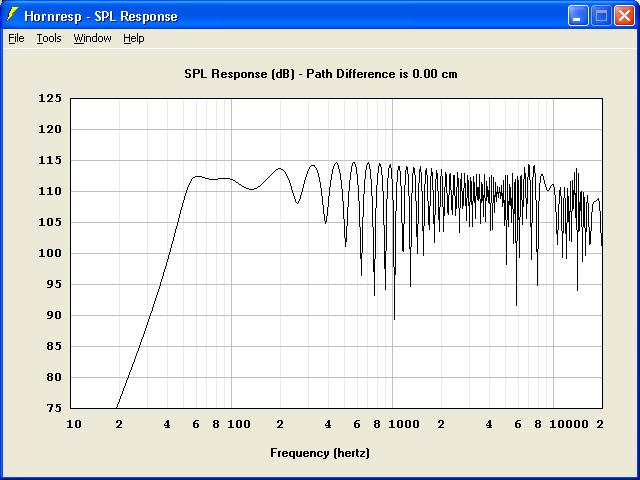
Task: Open the Window menu
Action: (x=92, y=38)
